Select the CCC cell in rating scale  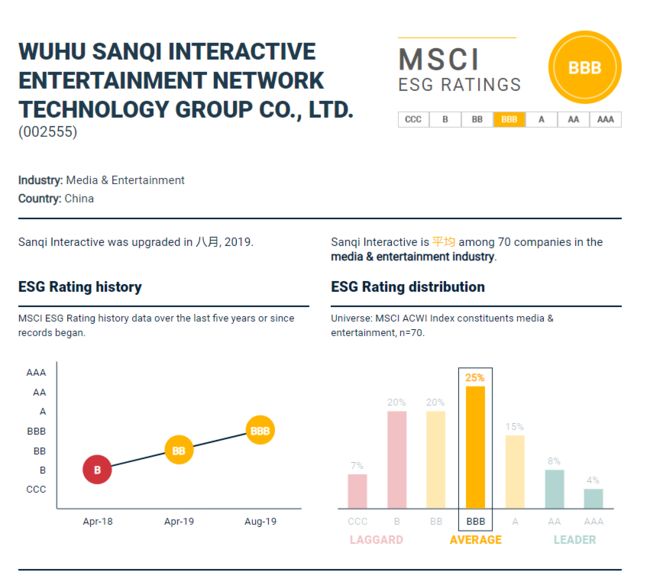[413, 119]
